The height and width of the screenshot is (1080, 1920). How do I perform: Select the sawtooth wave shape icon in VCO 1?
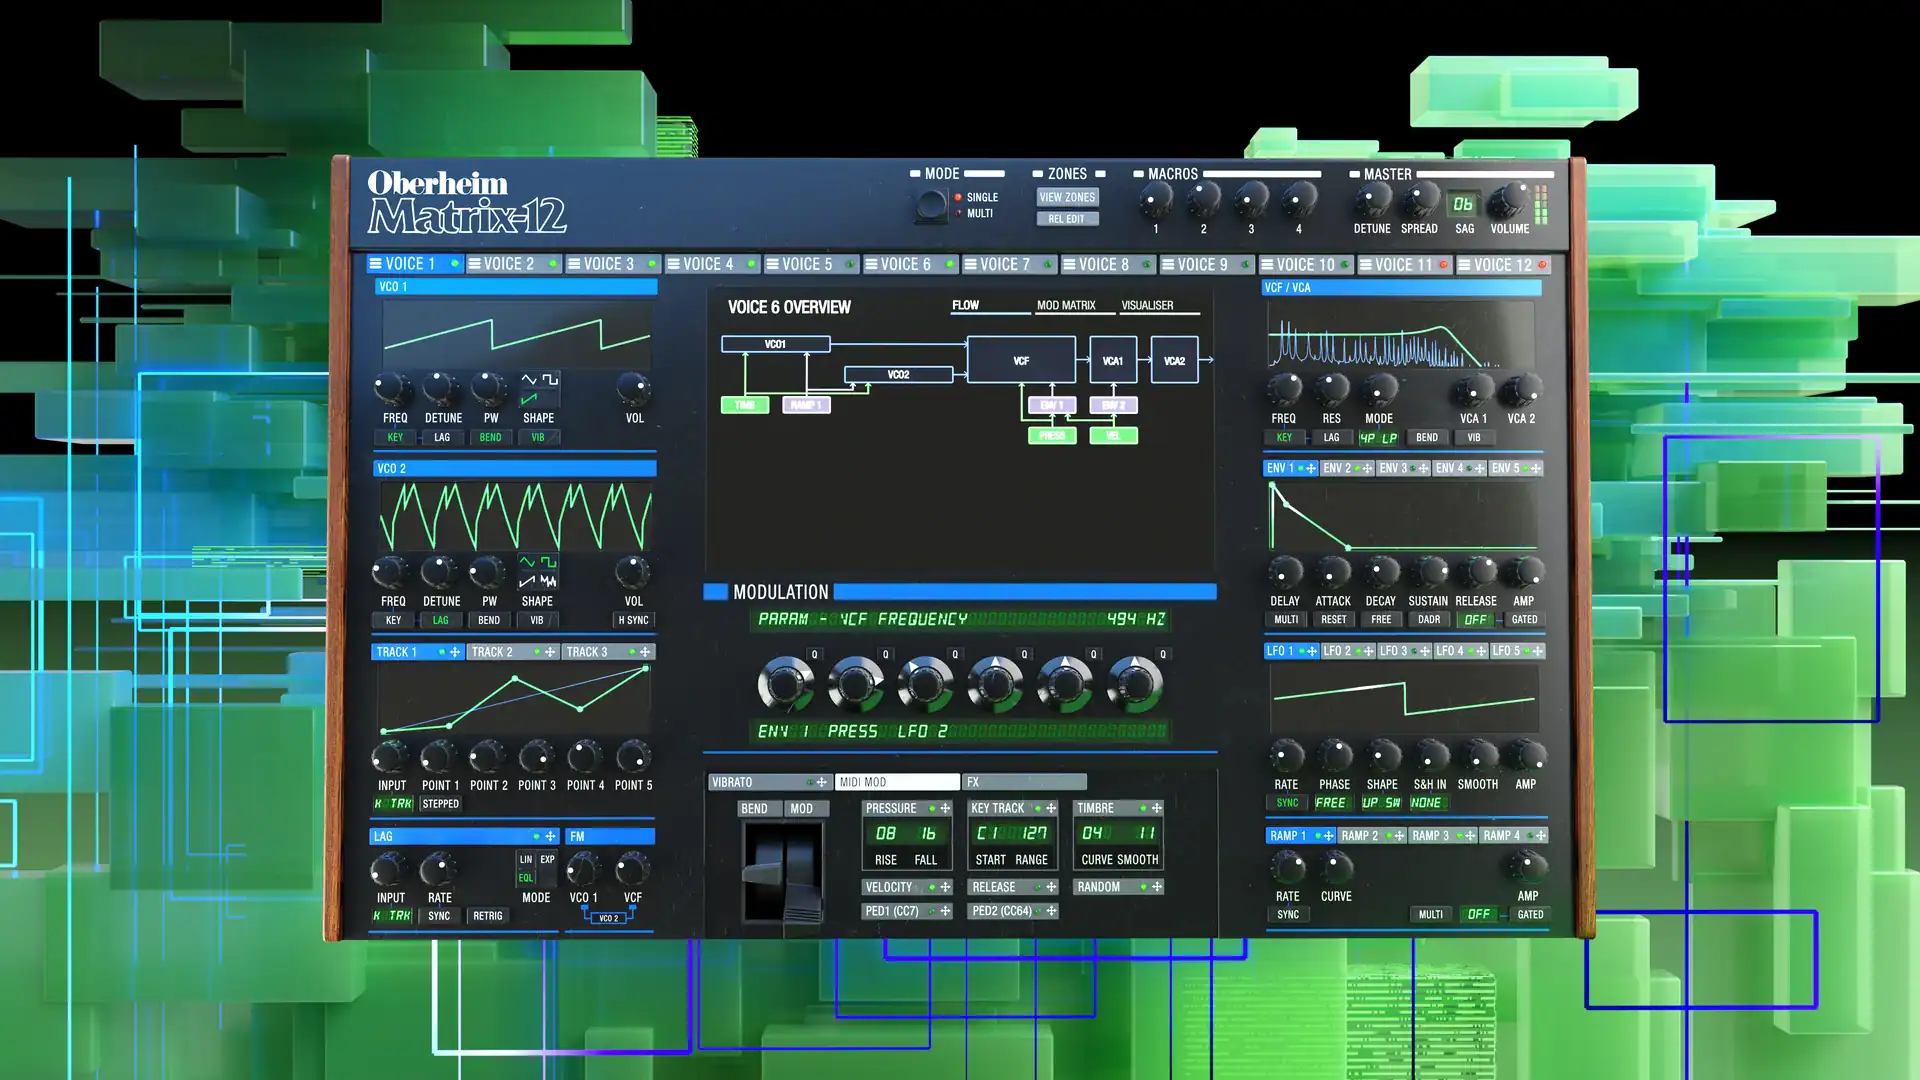[x=529, y=399]
